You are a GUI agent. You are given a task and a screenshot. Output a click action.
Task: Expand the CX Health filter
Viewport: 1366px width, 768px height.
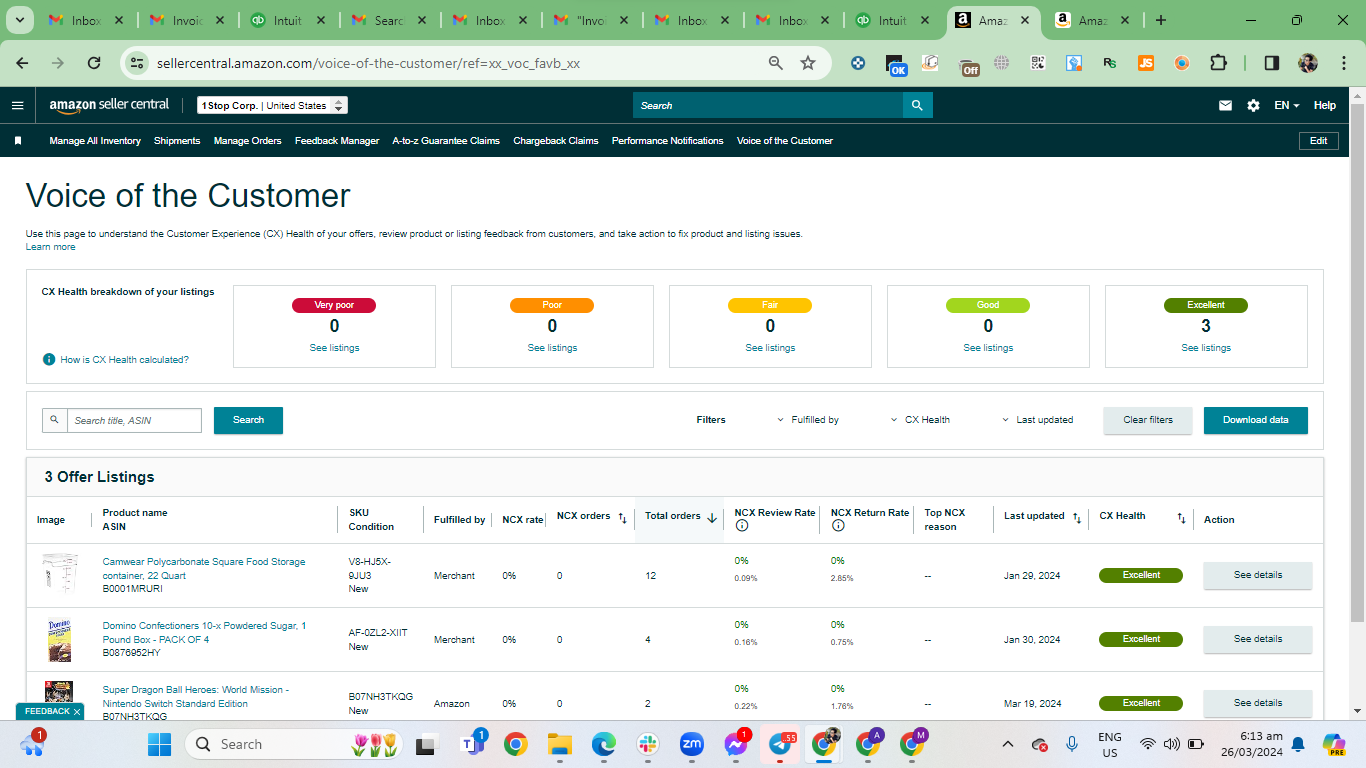(x=920, y=420)
